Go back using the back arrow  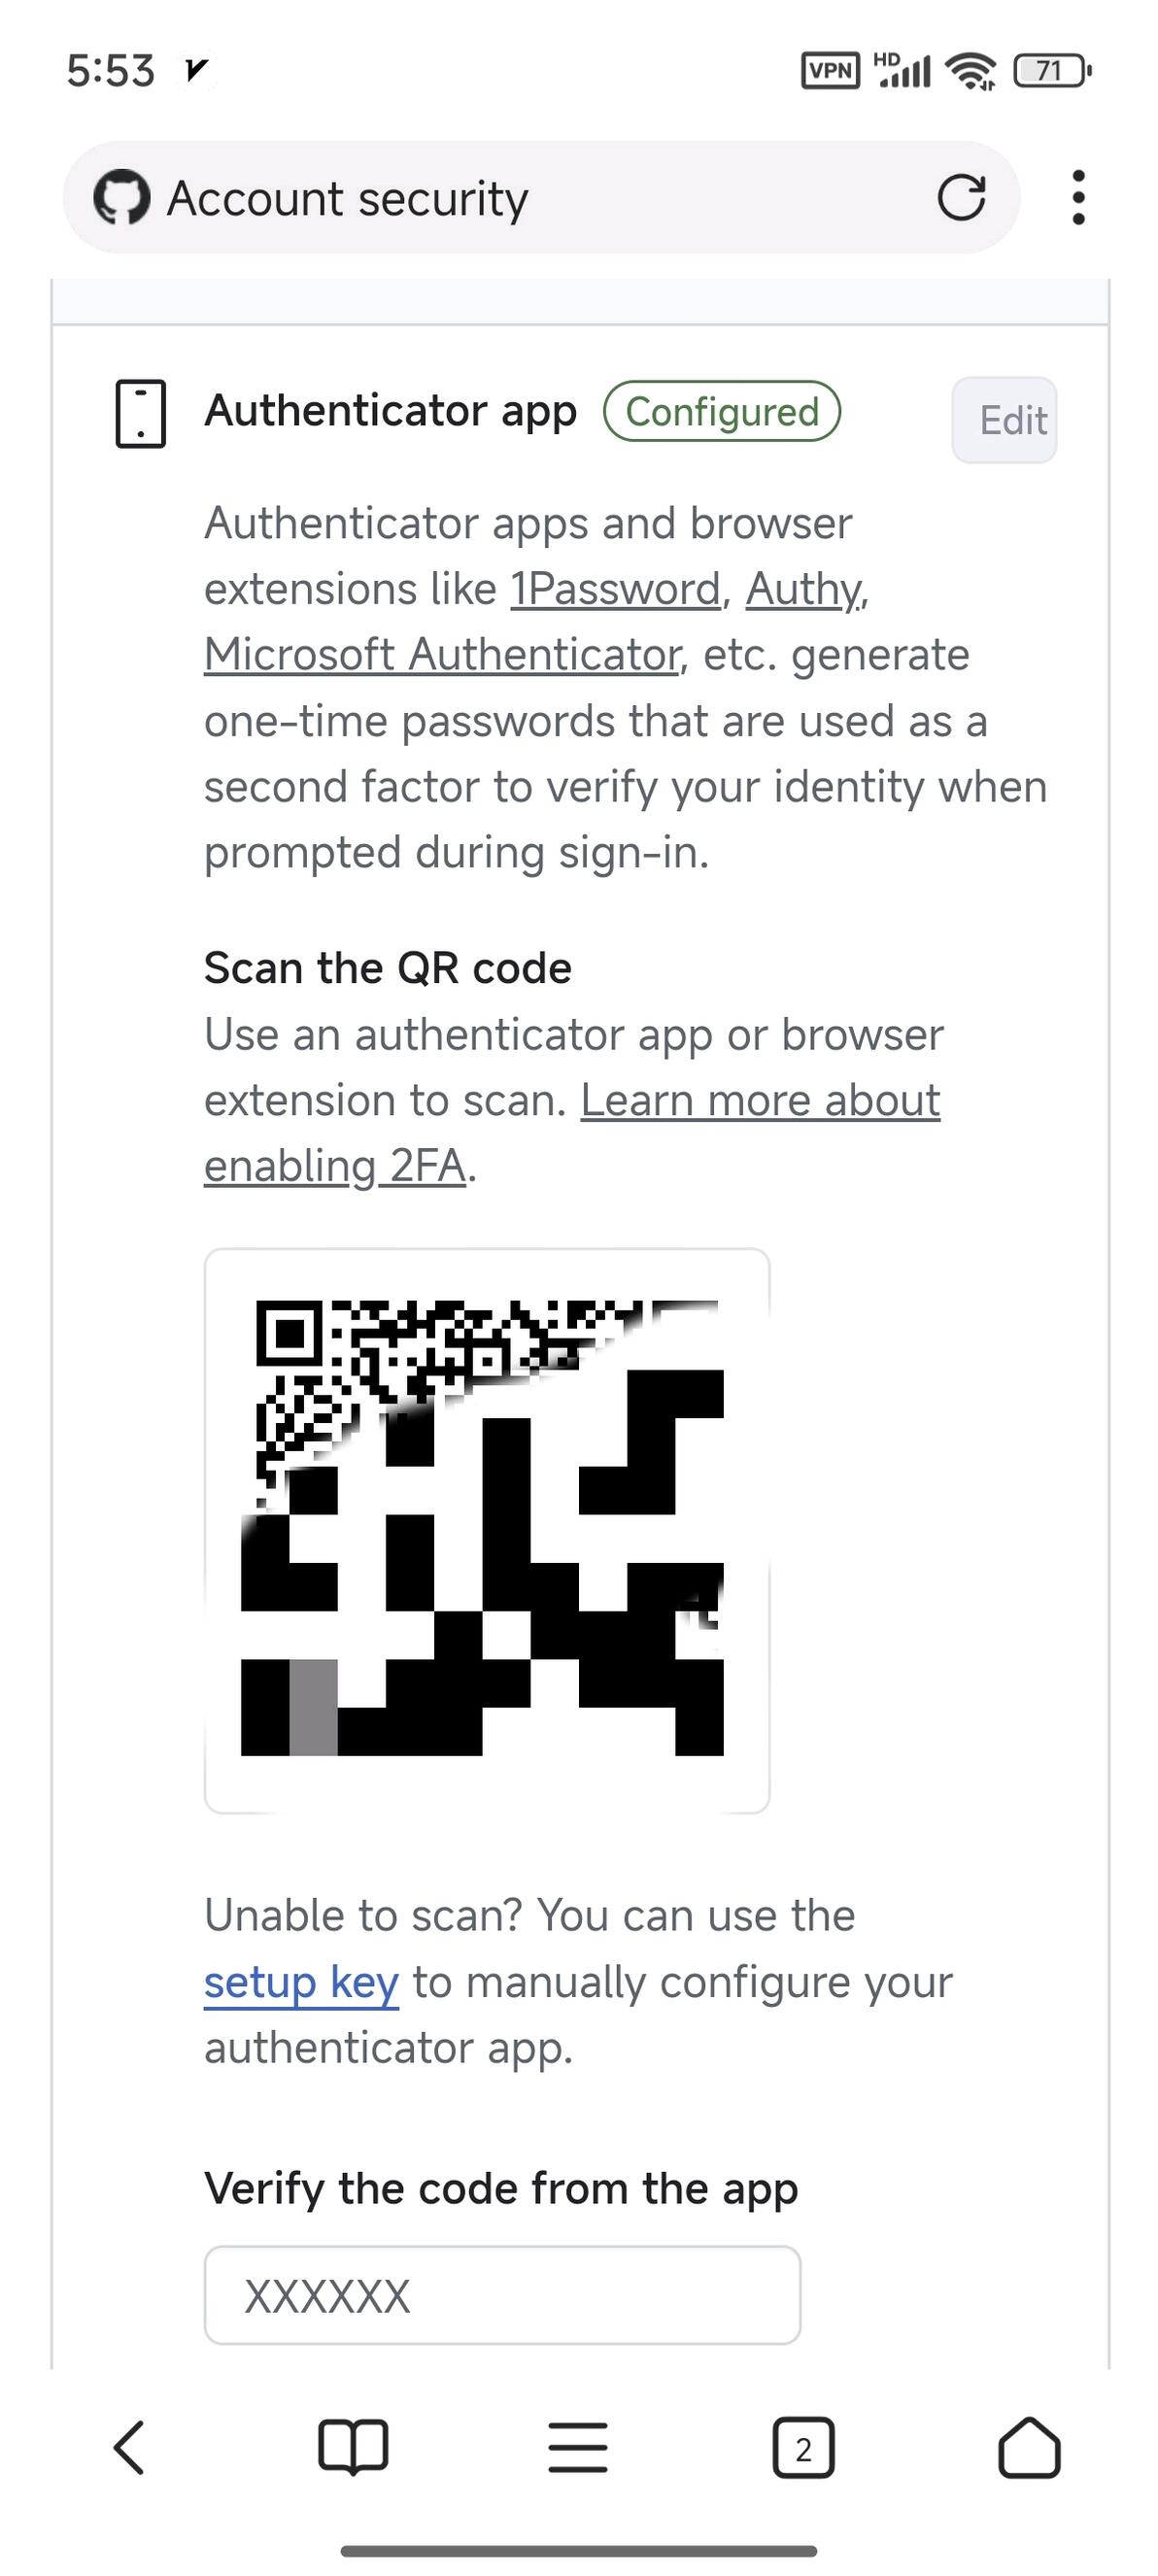(x=129, y=2448)
